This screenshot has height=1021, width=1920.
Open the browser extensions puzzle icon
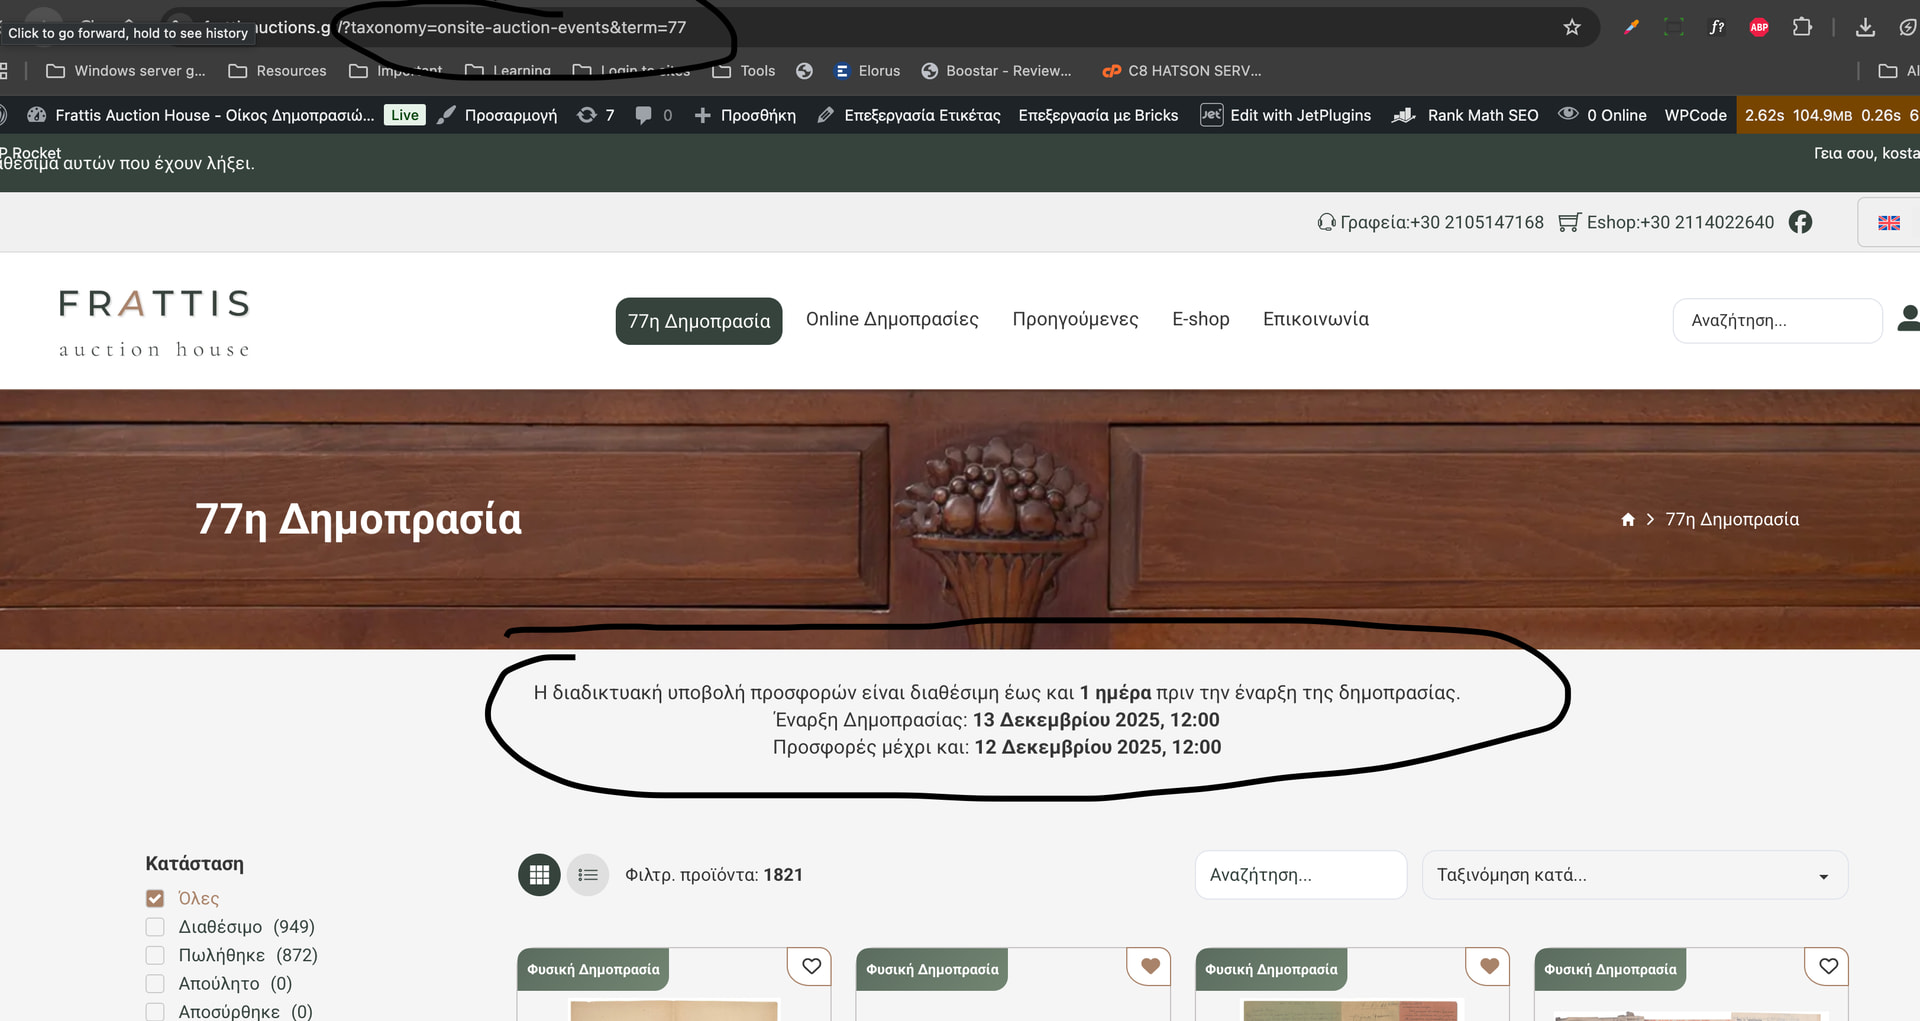(x=1802, y=27)
